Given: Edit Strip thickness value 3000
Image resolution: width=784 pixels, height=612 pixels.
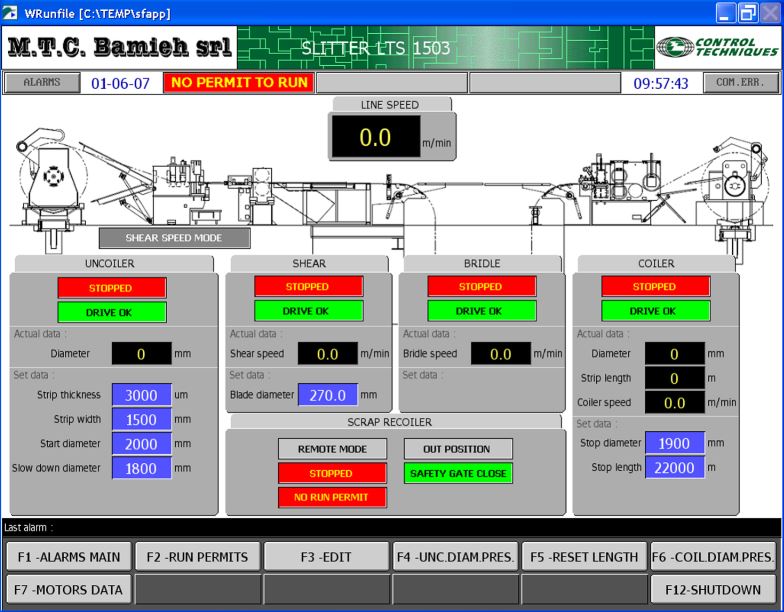Looking at the screenshot, I should tap(142, 395).
